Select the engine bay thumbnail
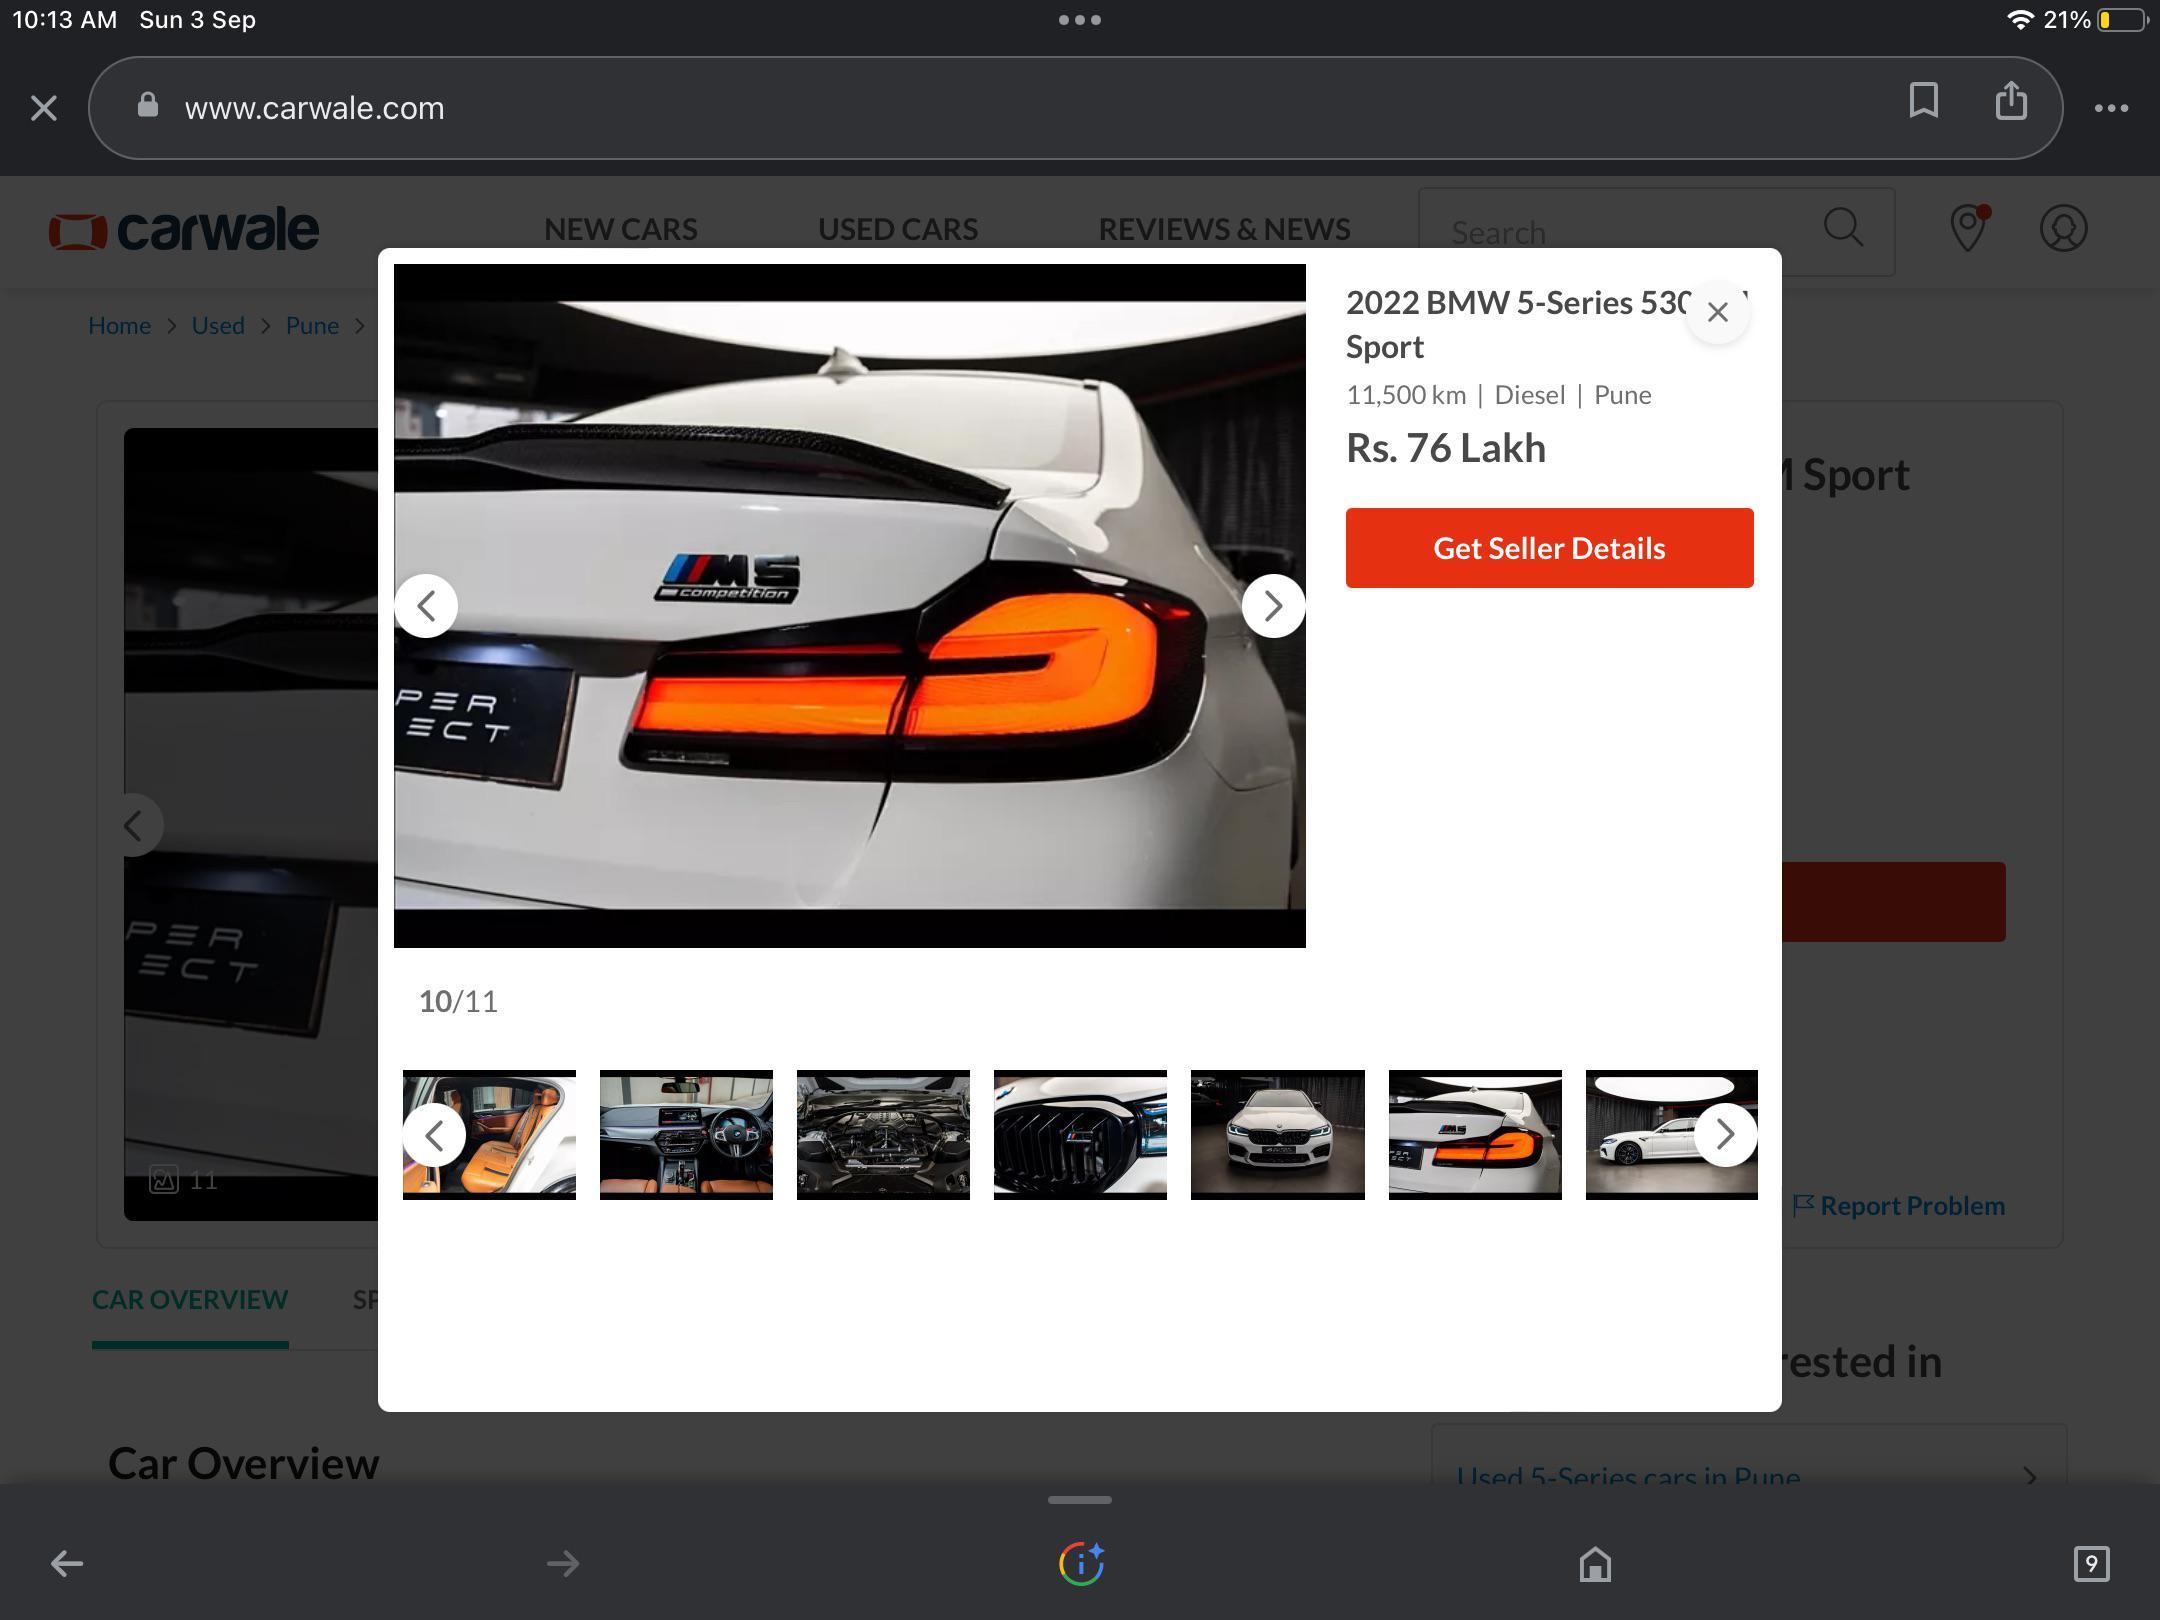The height and width of the screenshot is (1620, 2160). coord(883,1134)
